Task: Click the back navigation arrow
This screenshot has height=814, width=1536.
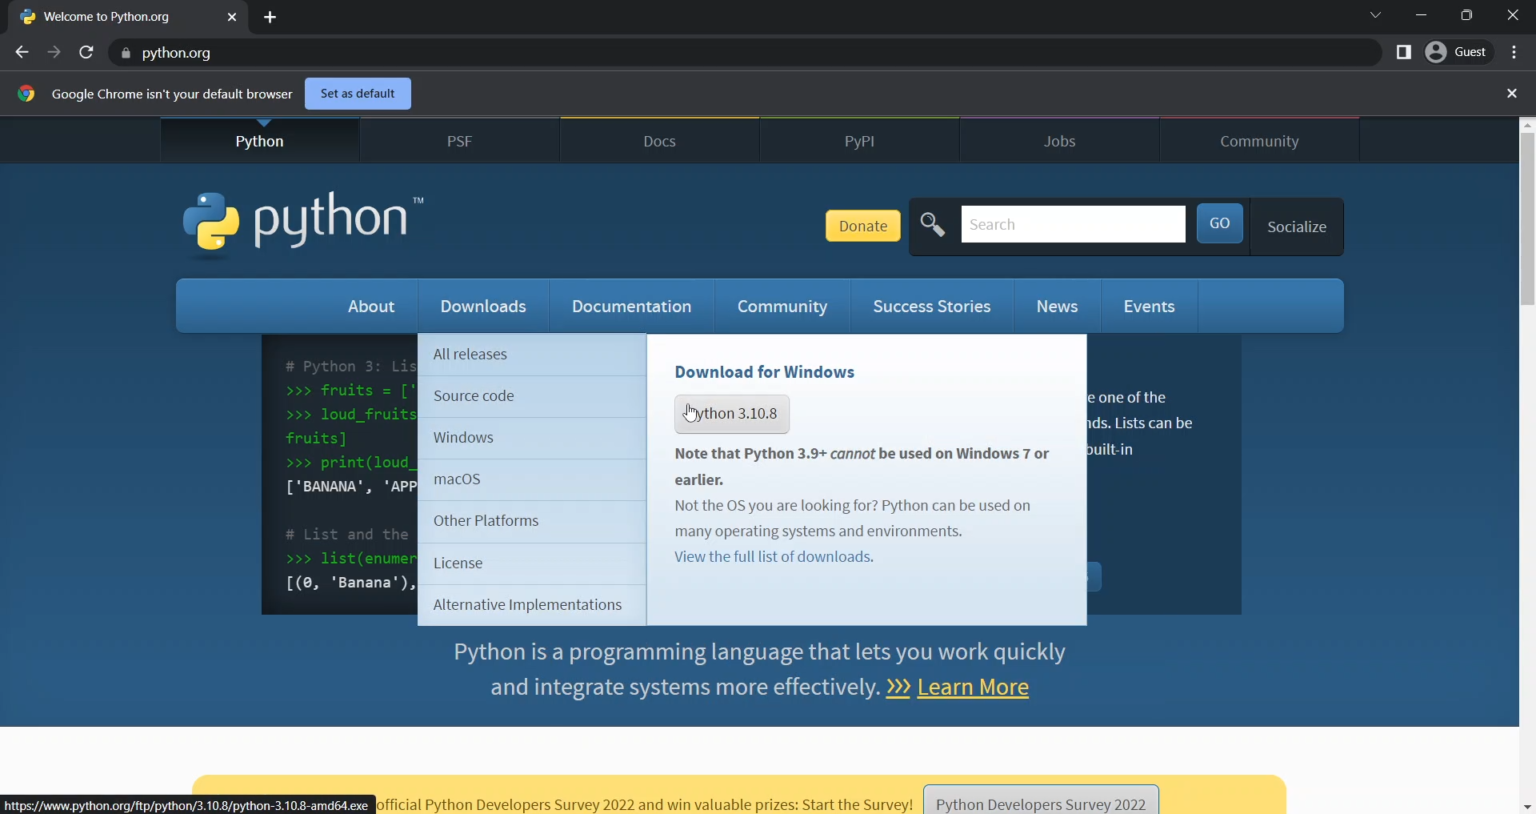Action: coord(22,52)
